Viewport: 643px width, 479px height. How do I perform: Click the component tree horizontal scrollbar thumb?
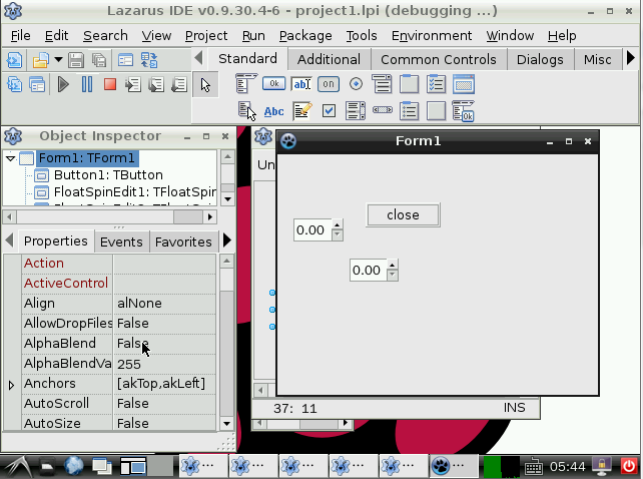coord(188,217)
